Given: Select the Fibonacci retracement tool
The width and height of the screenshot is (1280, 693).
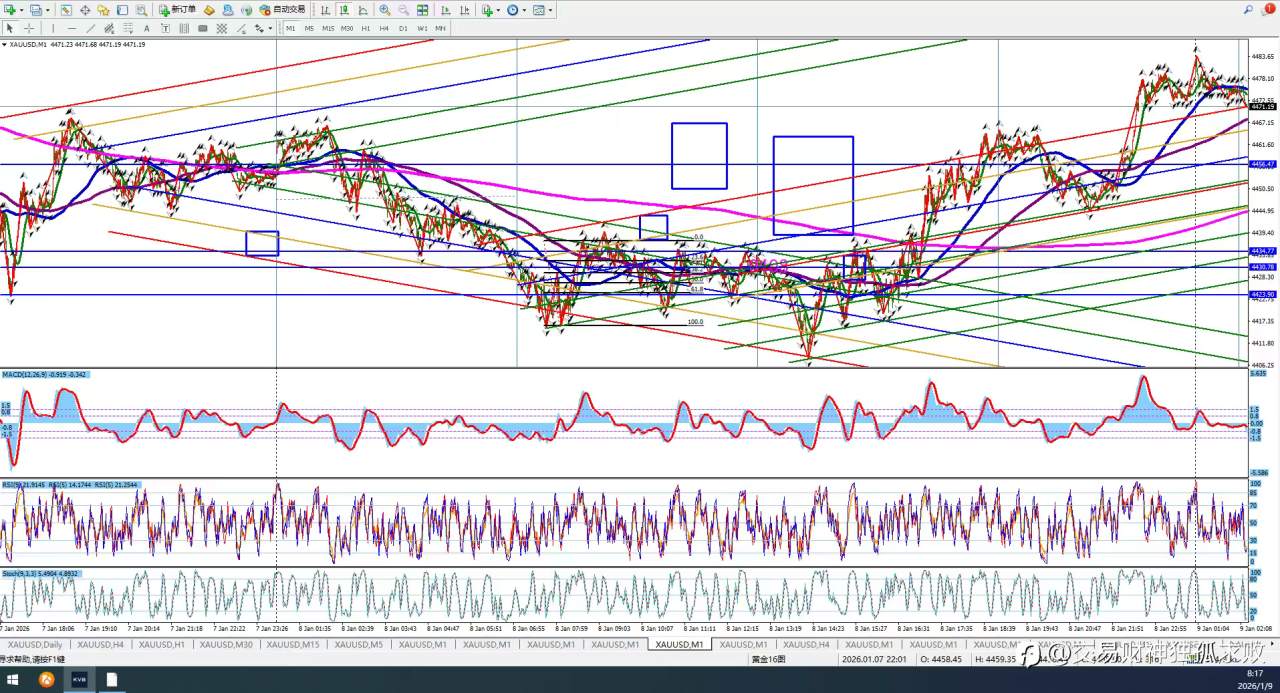Looking at the screenshot, I should click(x=128, y=28).
